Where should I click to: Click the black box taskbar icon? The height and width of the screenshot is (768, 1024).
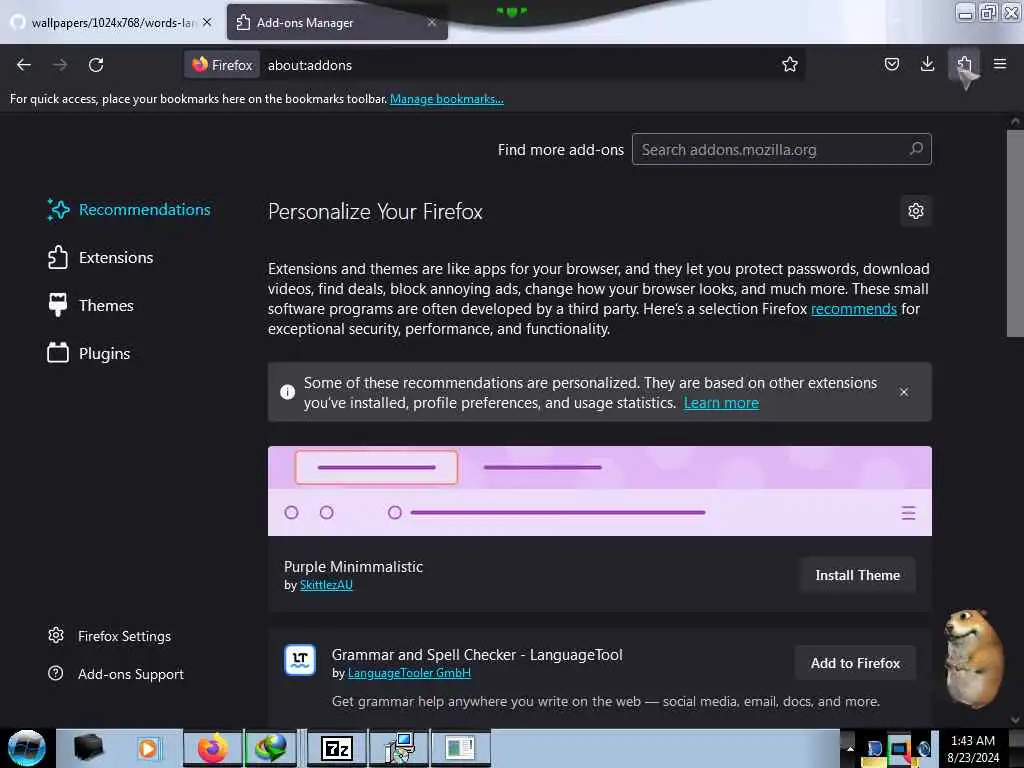(x=88, y=748)
